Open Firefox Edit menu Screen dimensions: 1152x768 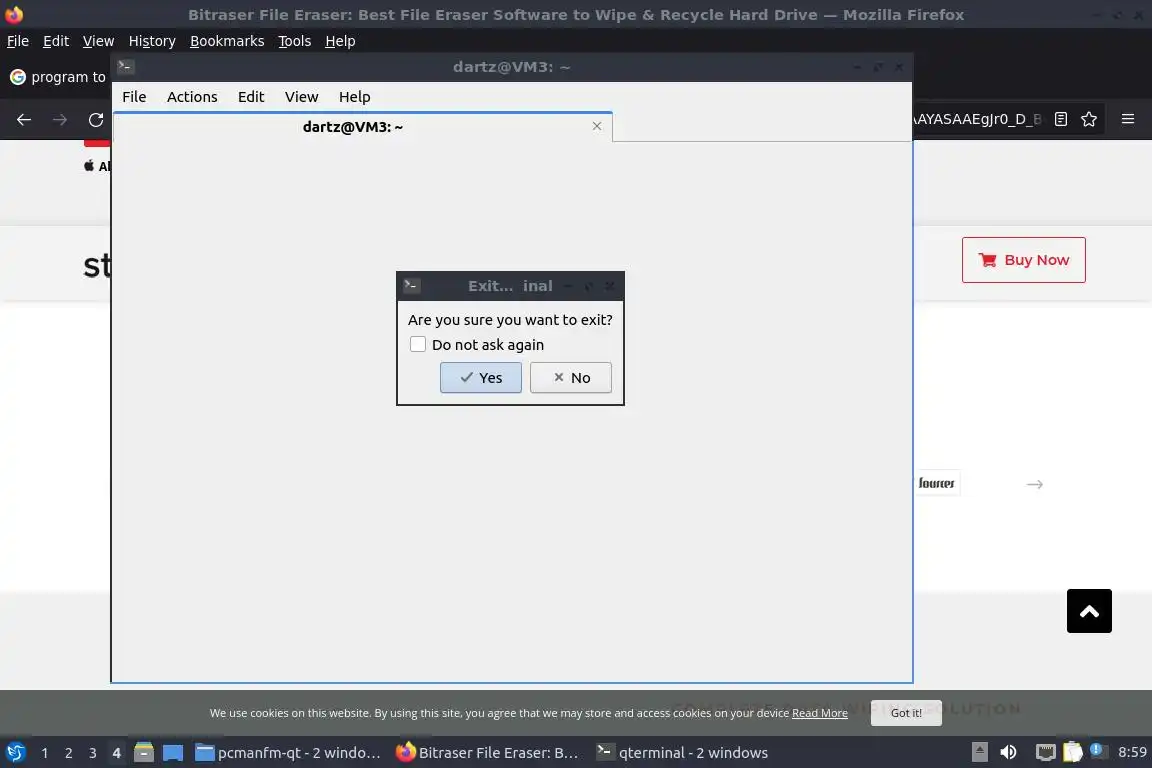pyautogui.click(x=56, y=41)
